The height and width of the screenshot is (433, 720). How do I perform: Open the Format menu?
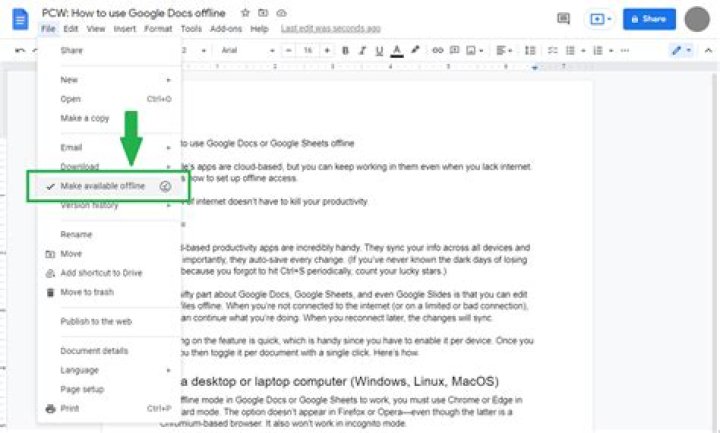tap(158, 28)
